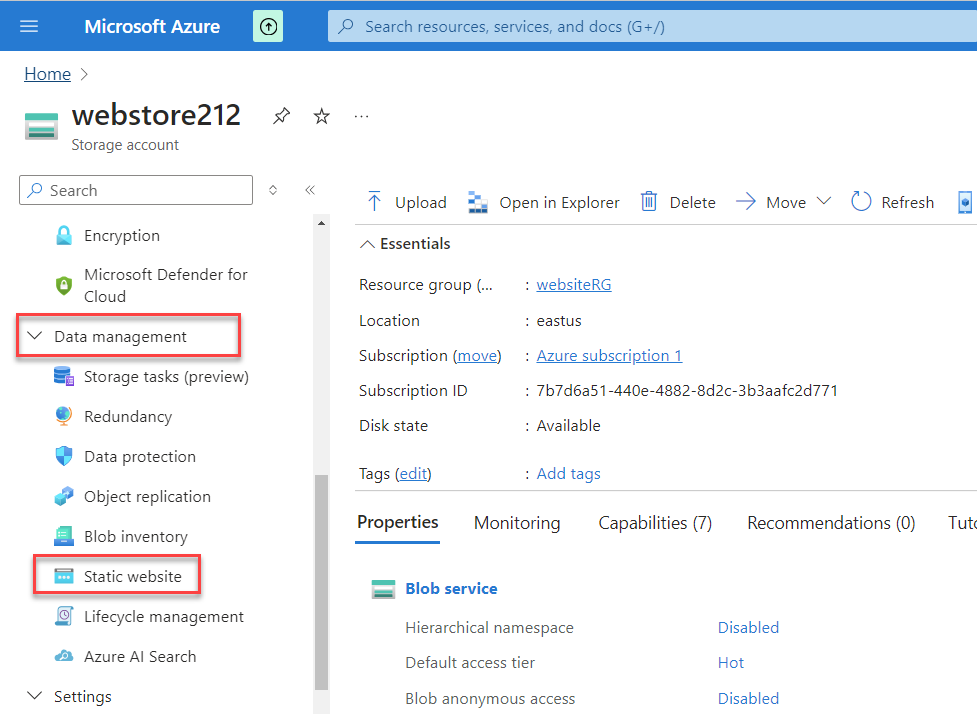Image resolution: width=977 pixels, height=714 pixels.
Task: Open Static website in the sidebar
Action: (x=132, y=577)
